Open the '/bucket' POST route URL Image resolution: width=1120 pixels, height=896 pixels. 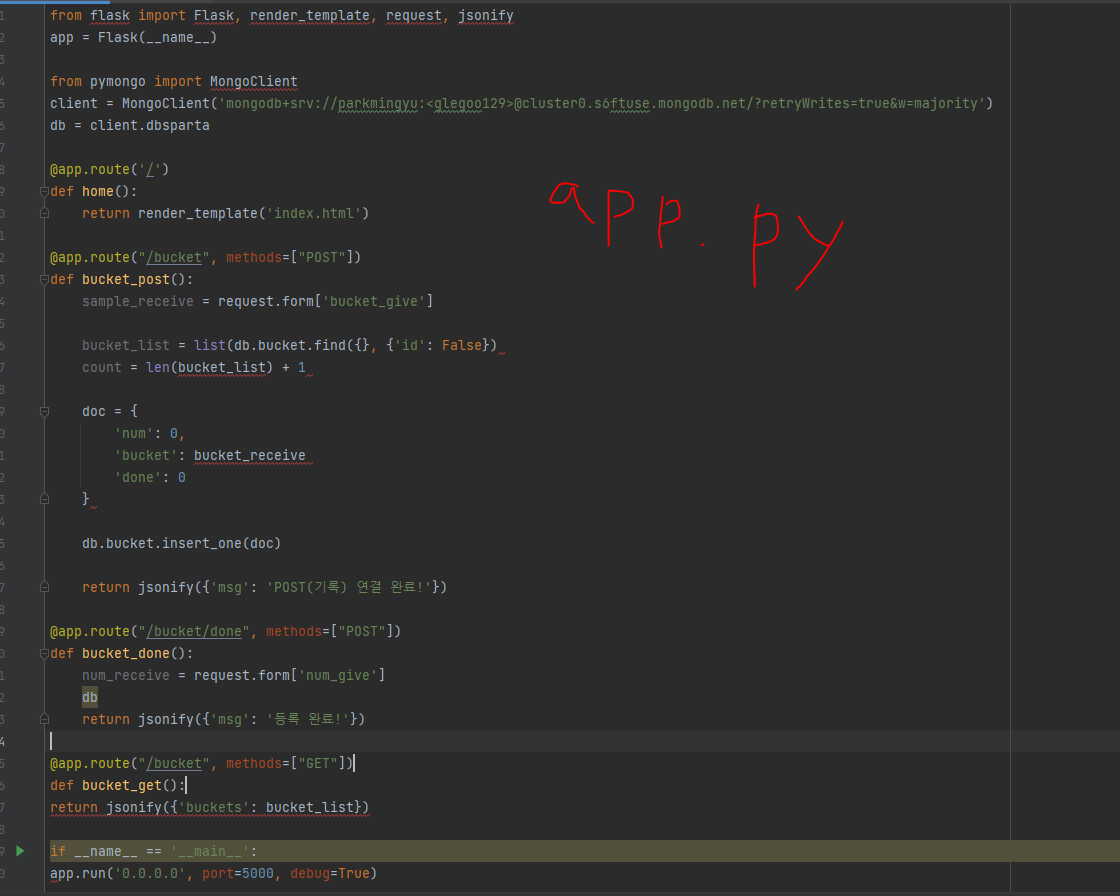[x=174, y=257]
